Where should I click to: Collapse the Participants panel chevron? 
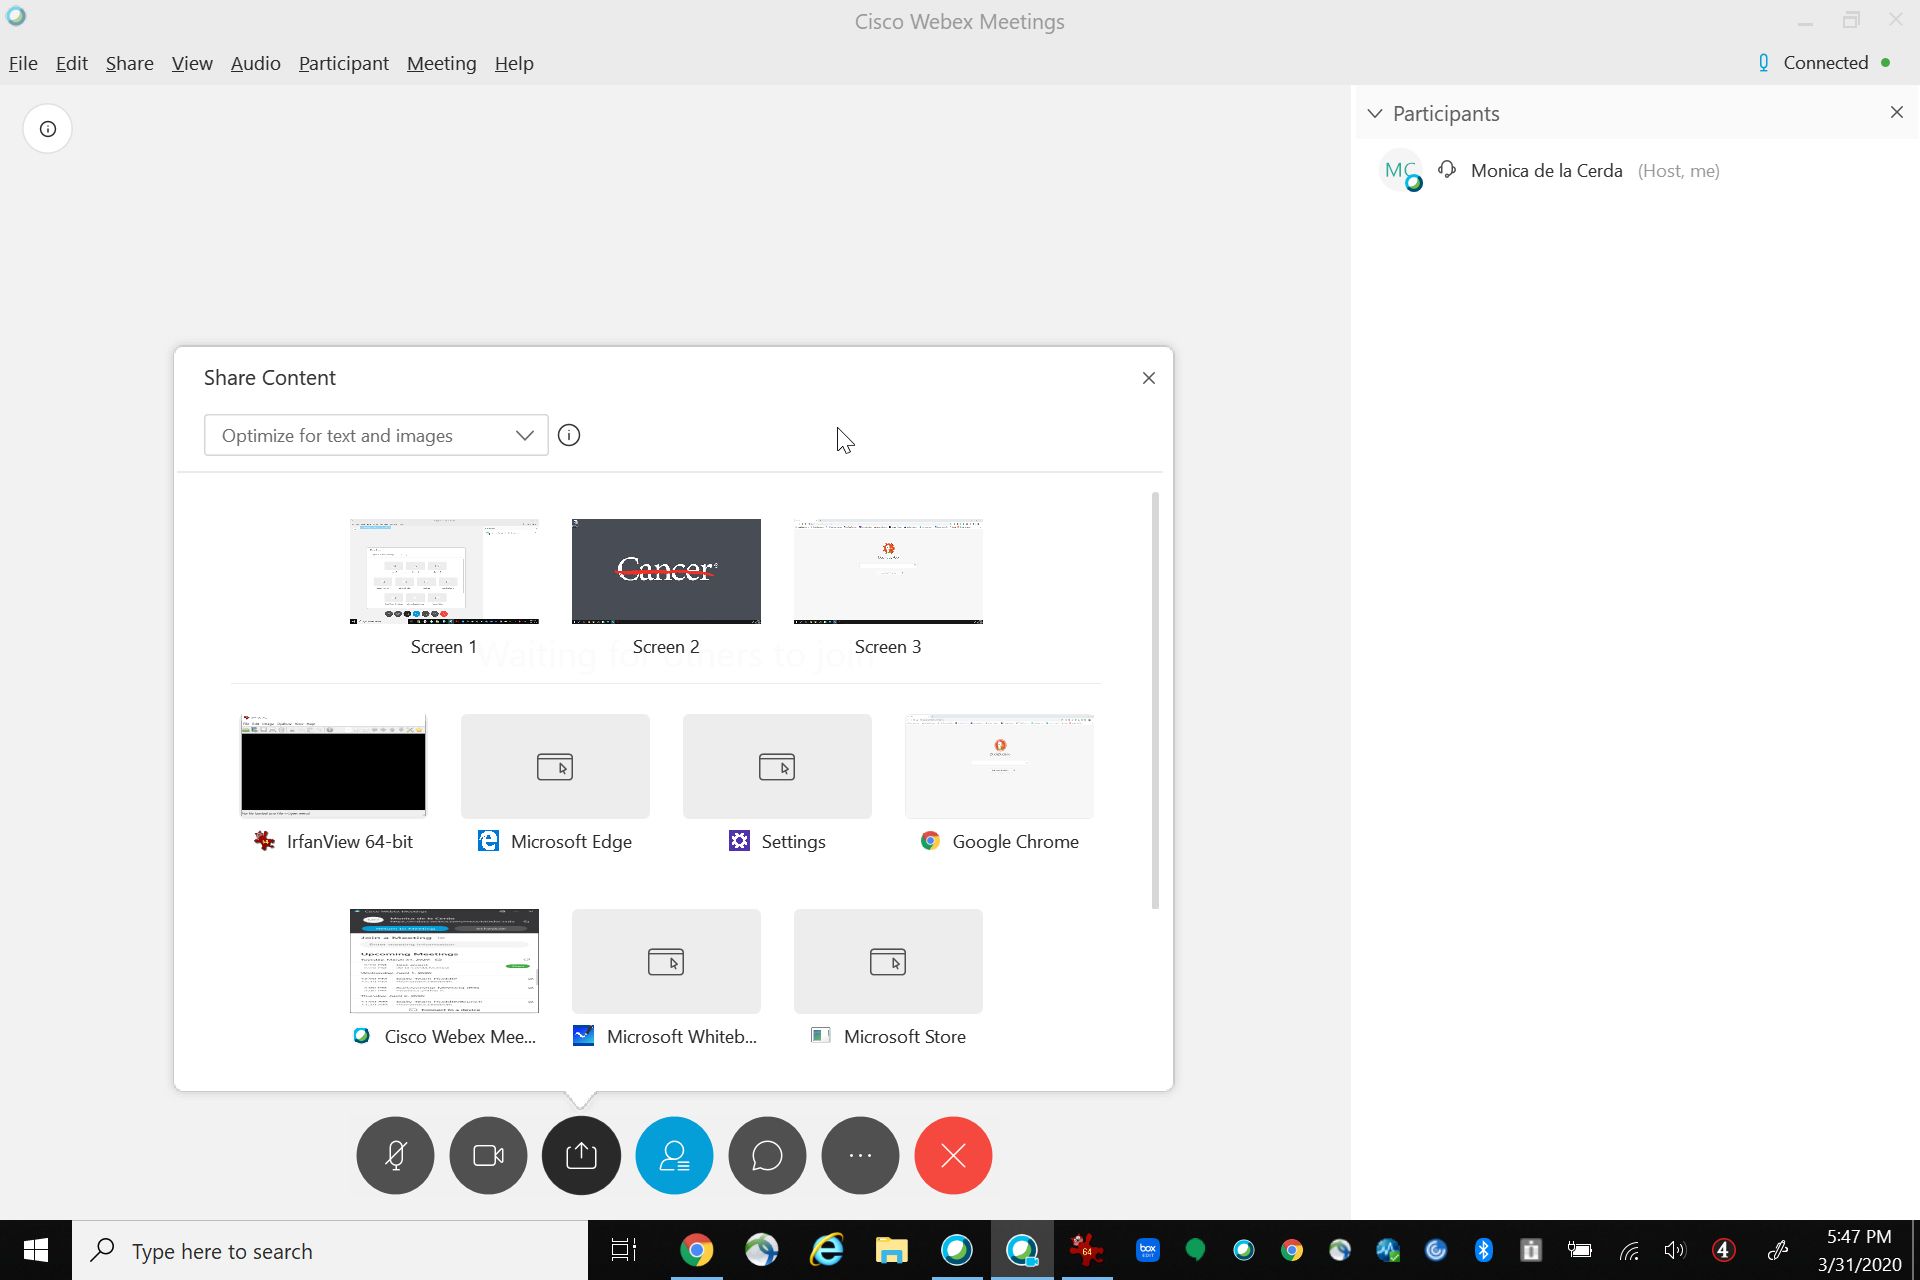click(x=1375, y=114)
